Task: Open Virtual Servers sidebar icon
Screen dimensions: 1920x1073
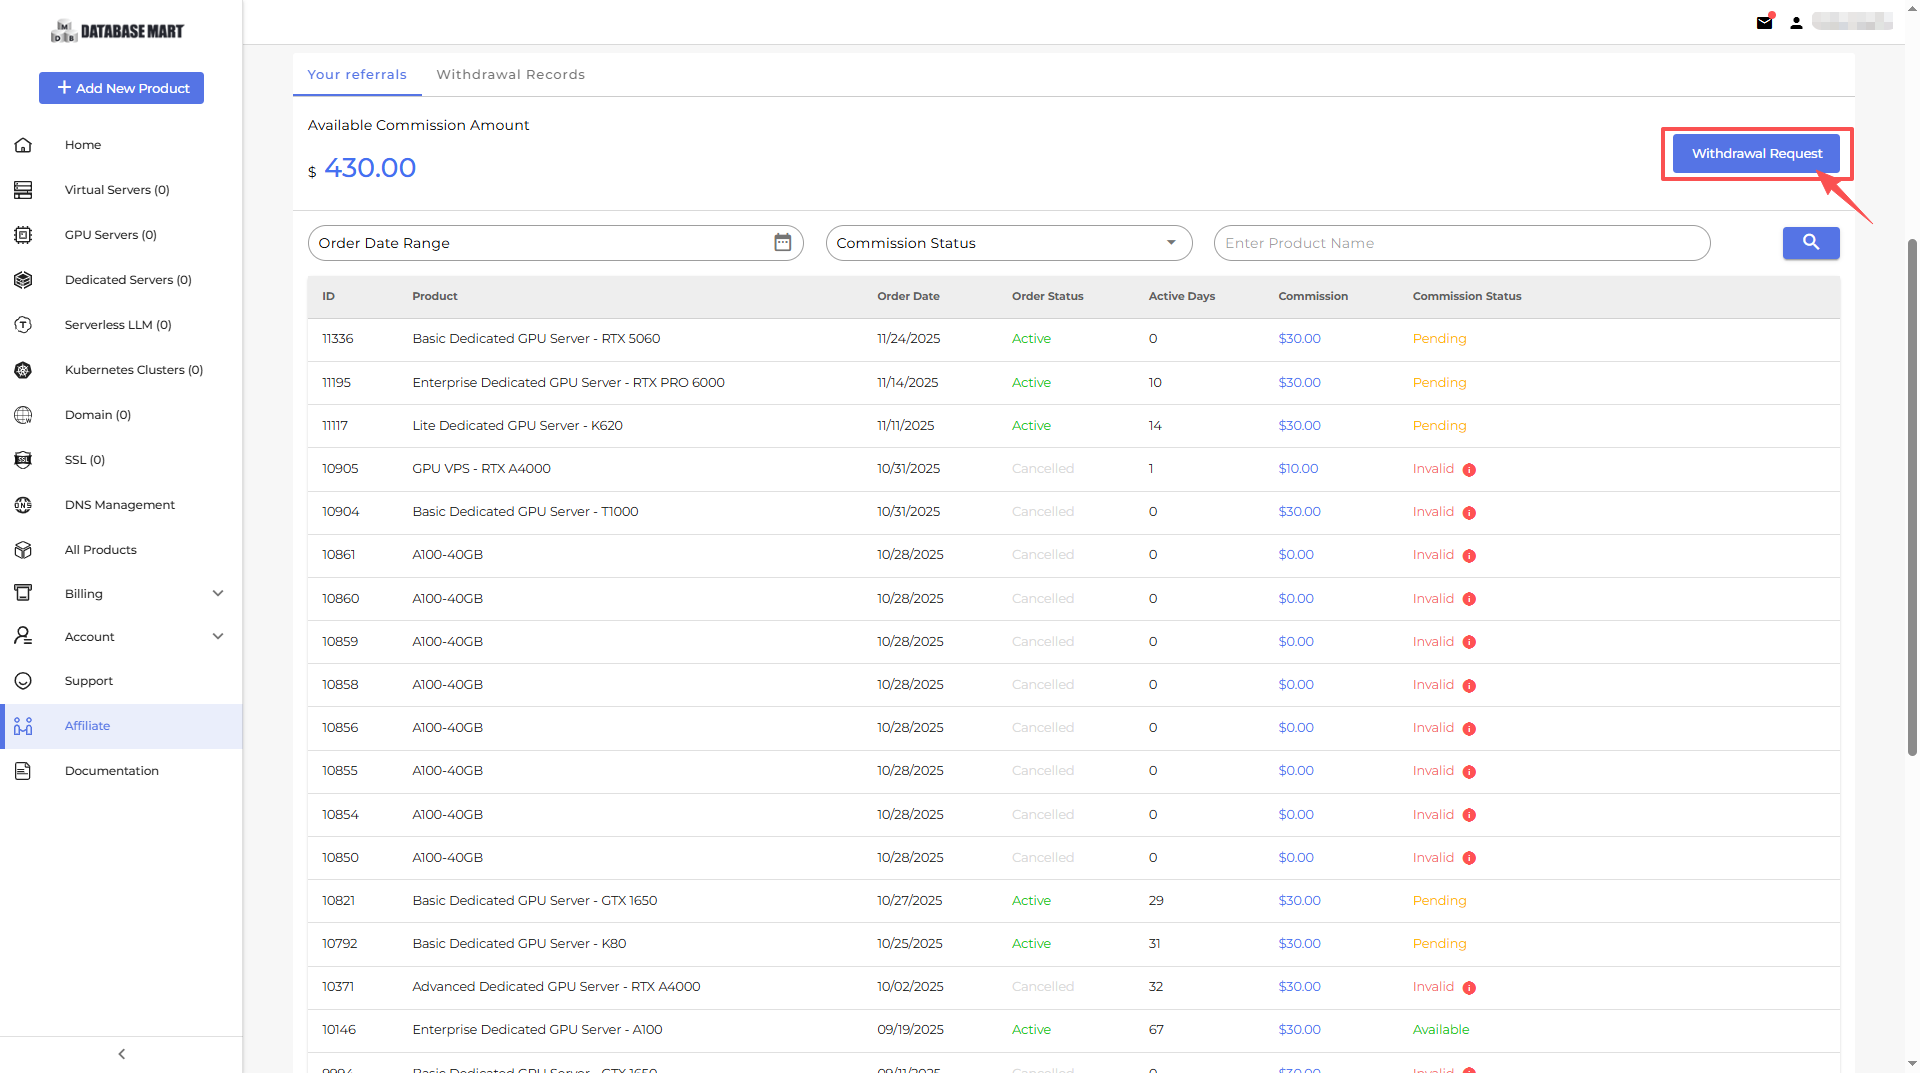Action: [x=23, y=190]
